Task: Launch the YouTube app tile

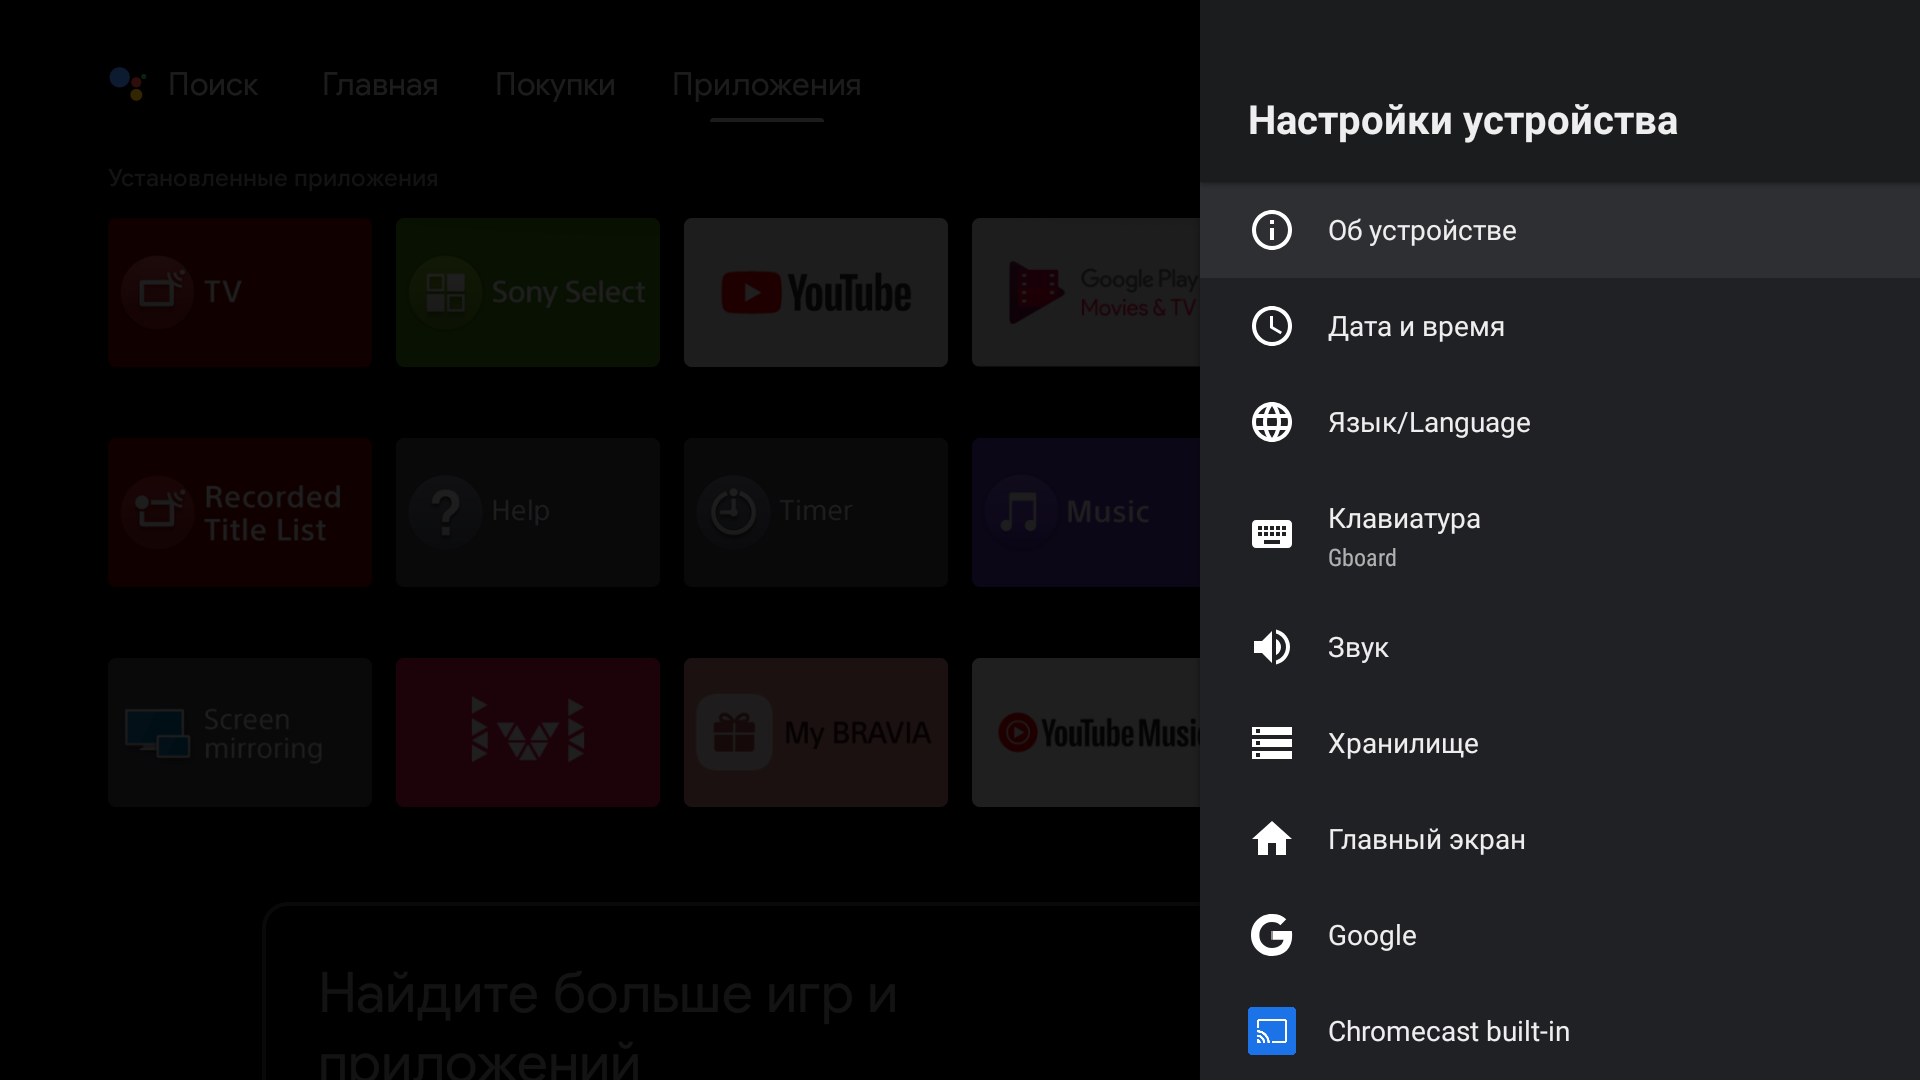Action: click(815, 292)
